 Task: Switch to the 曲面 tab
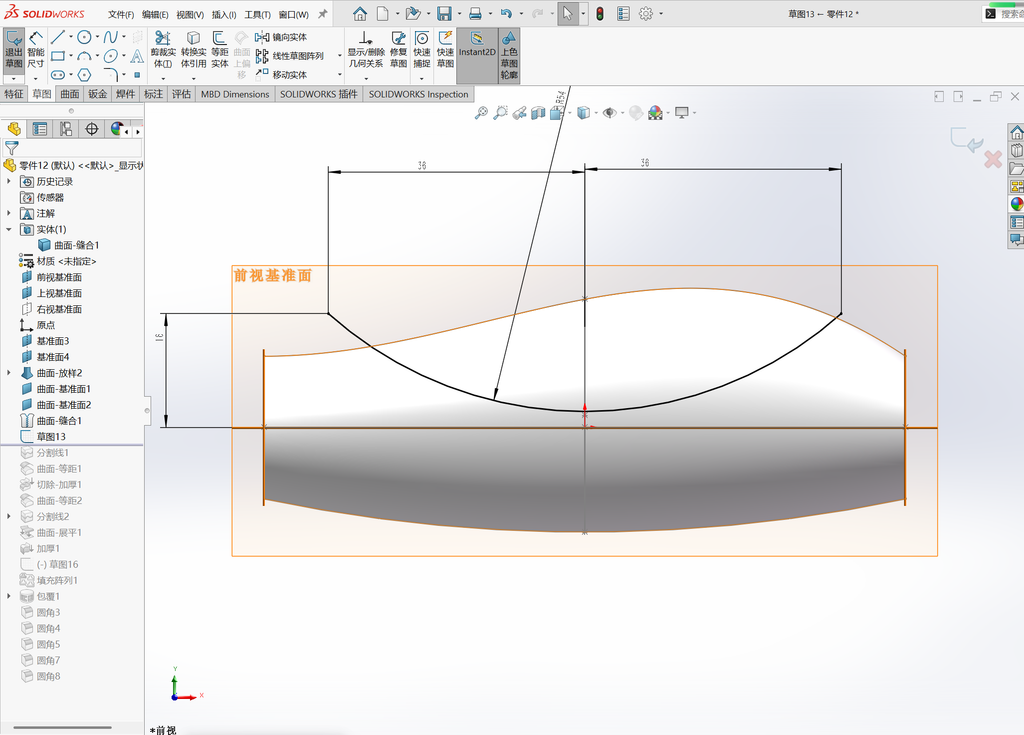pos(70,94)
